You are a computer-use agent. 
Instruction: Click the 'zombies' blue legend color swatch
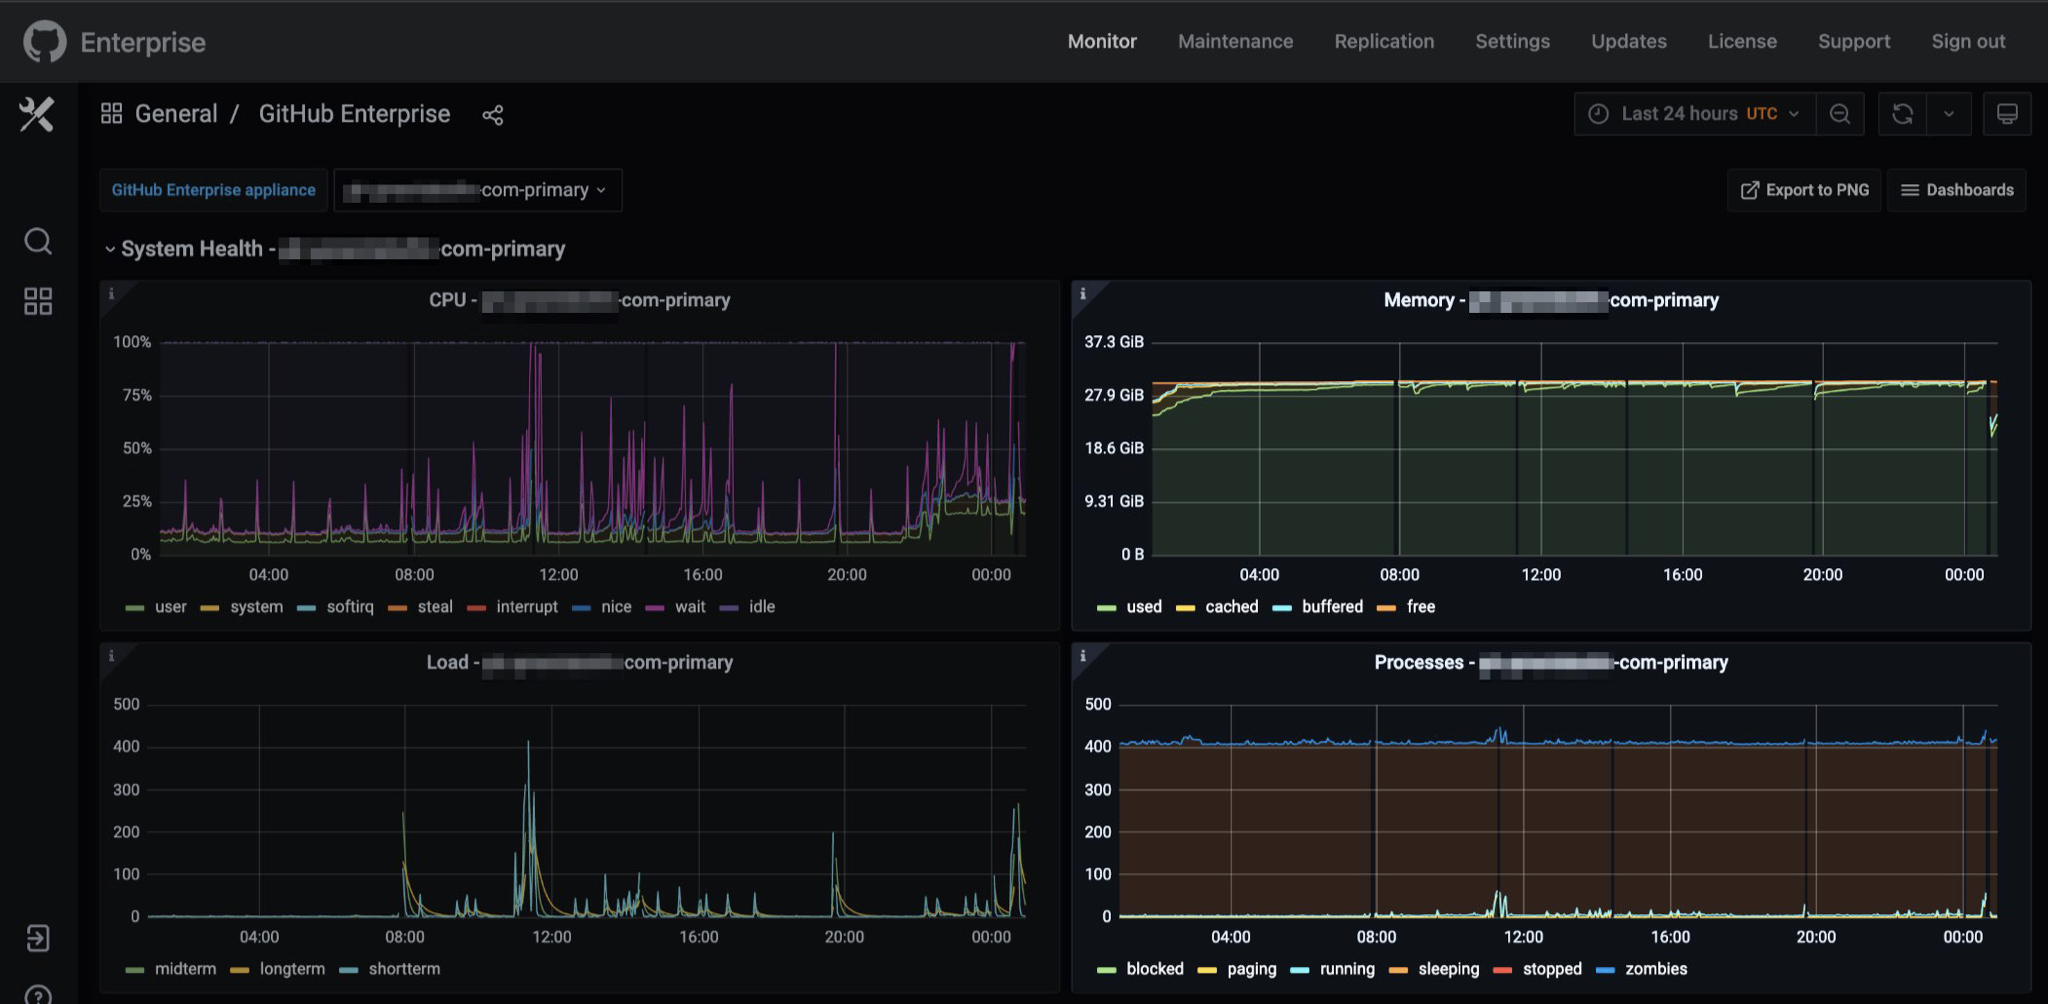point(1605,970)
